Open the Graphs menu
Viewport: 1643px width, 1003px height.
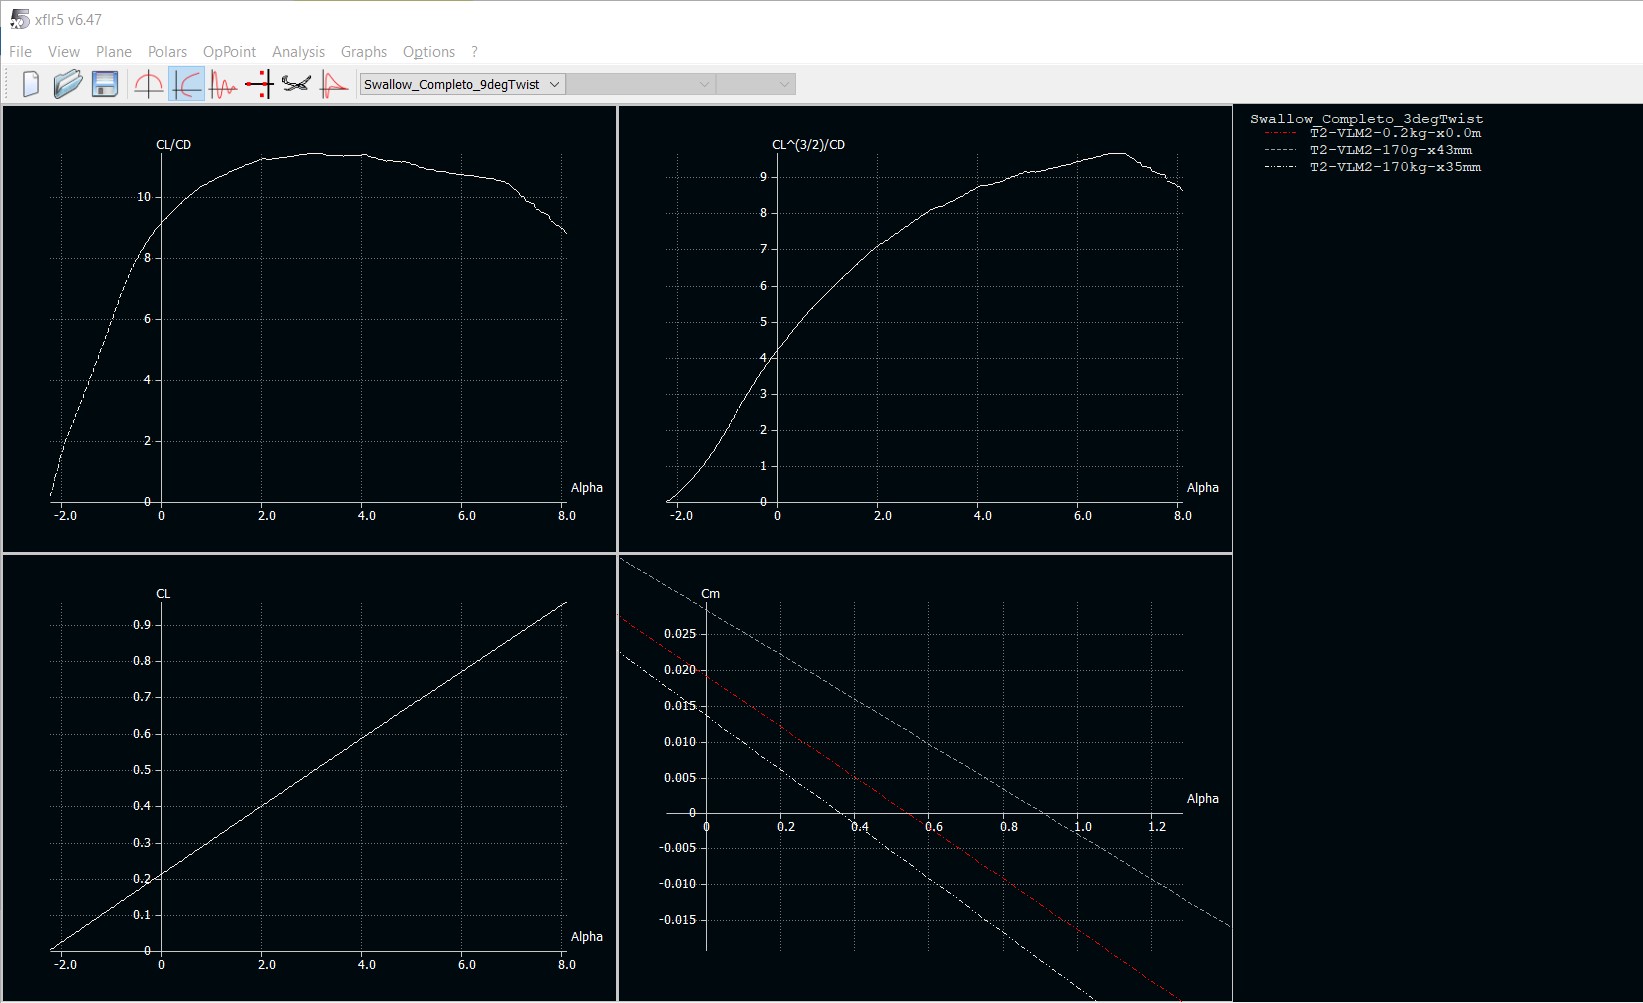click(x=363, y=52)
